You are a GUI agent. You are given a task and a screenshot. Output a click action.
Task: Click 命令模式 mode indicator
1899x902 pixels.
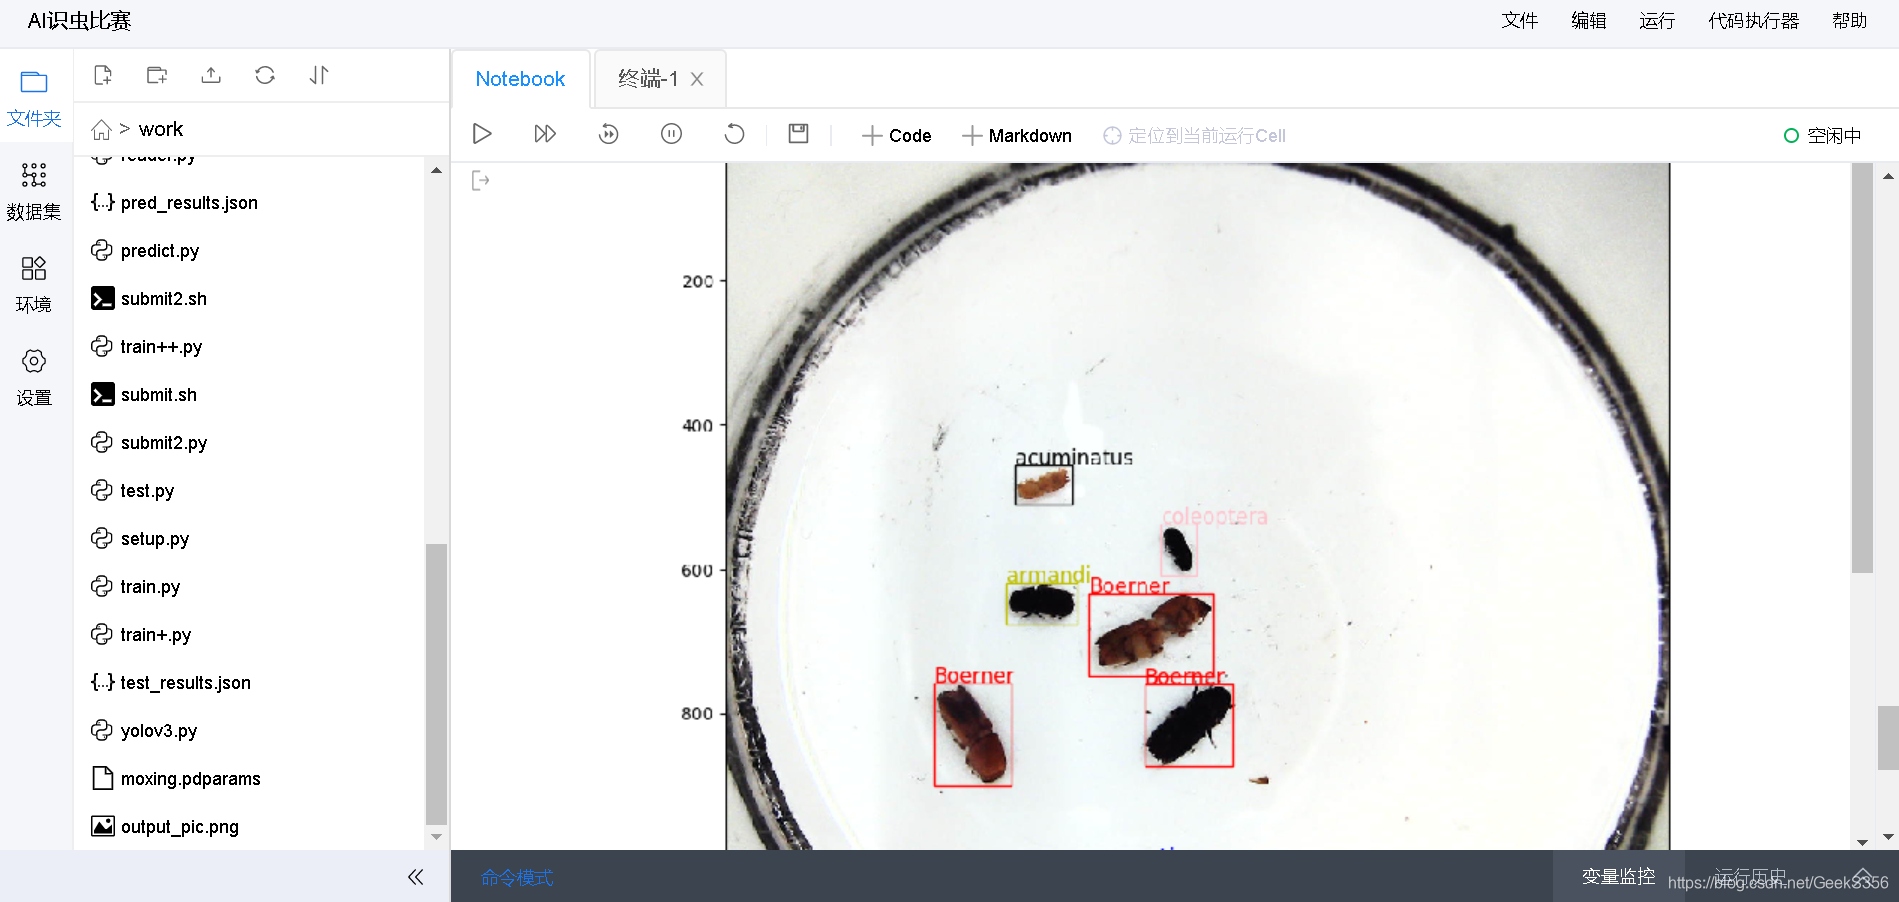[517, 878]
